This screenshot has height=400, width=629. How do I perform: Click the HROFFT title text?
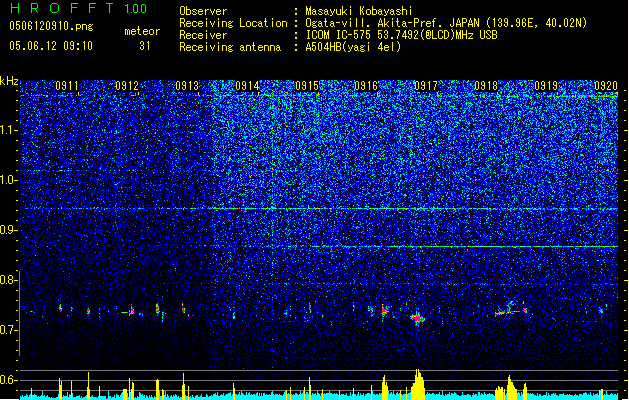[x=62, y=8]
